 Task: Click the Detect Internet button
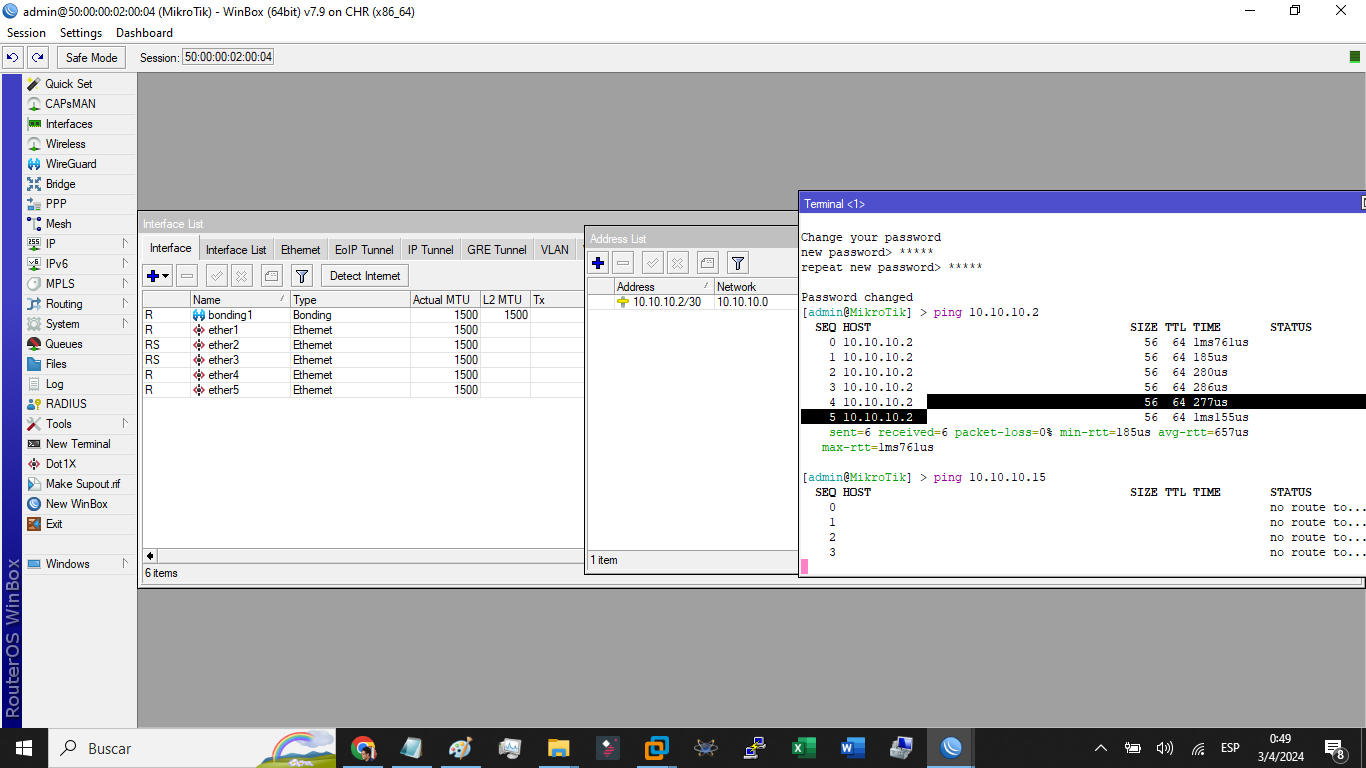click(x=365, y=276)
